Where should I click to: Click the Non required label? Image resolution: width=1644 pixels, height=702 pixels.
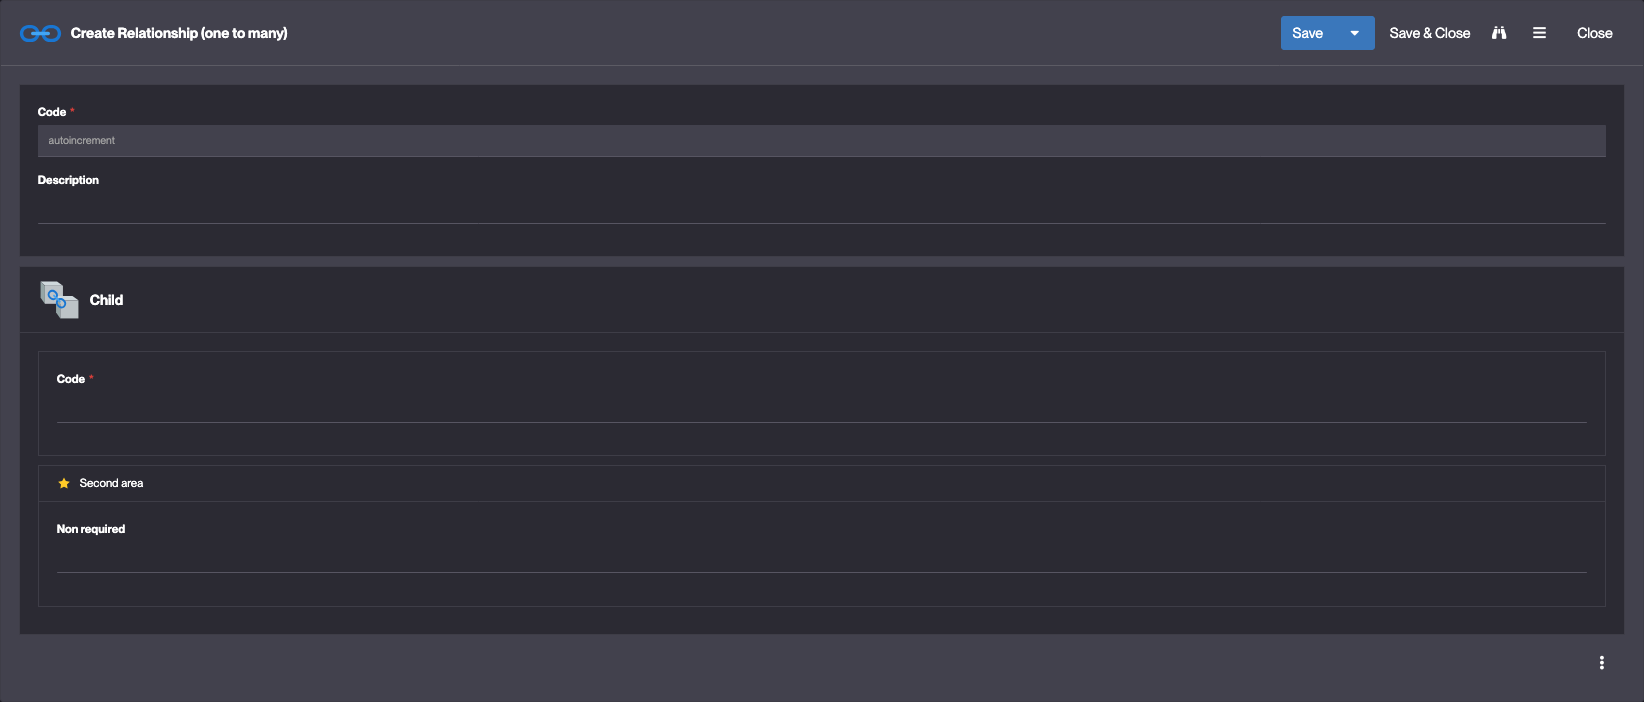click(91, 529)
